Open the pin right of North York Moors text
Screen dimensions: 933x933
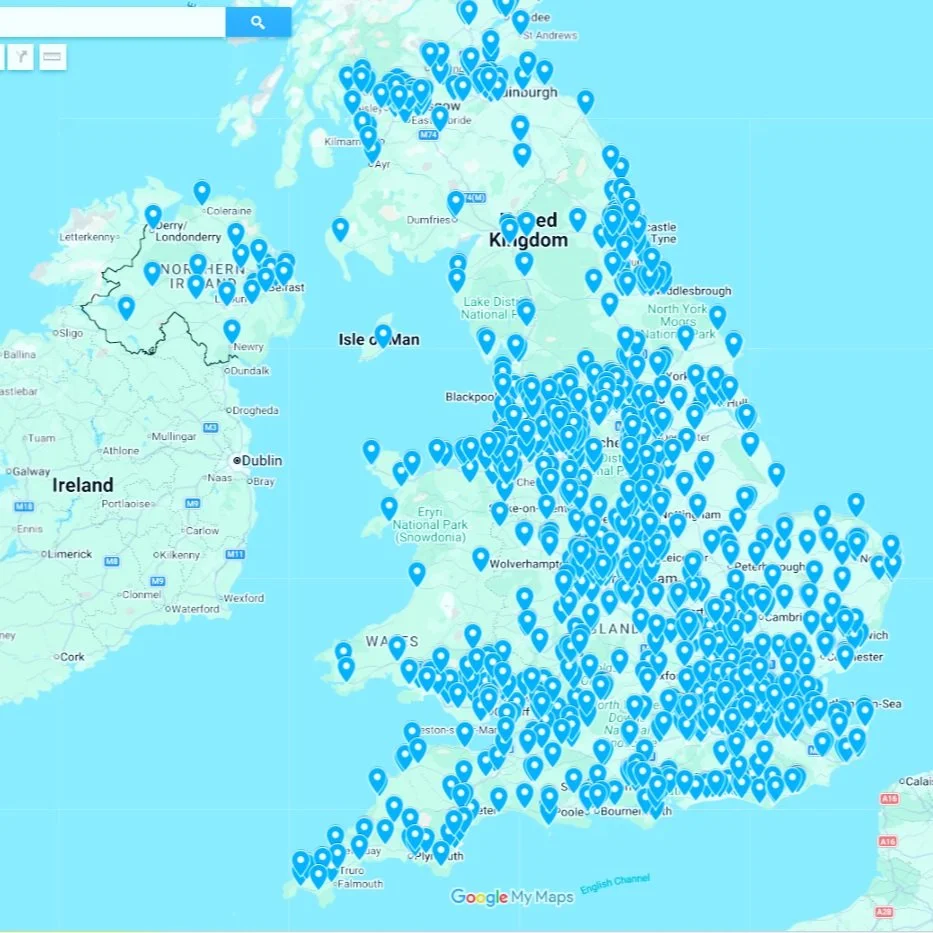[x=718, y=317]
